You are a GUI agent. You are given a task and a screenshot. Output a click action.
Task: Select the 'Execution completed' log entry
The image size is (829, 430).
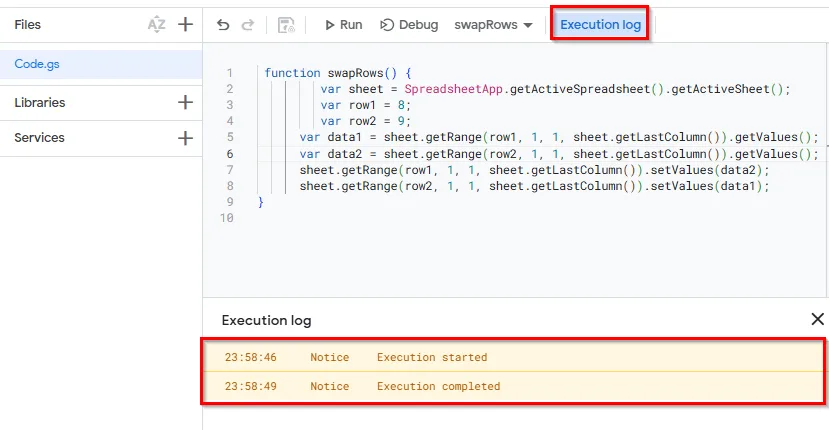tap(513, 386)
